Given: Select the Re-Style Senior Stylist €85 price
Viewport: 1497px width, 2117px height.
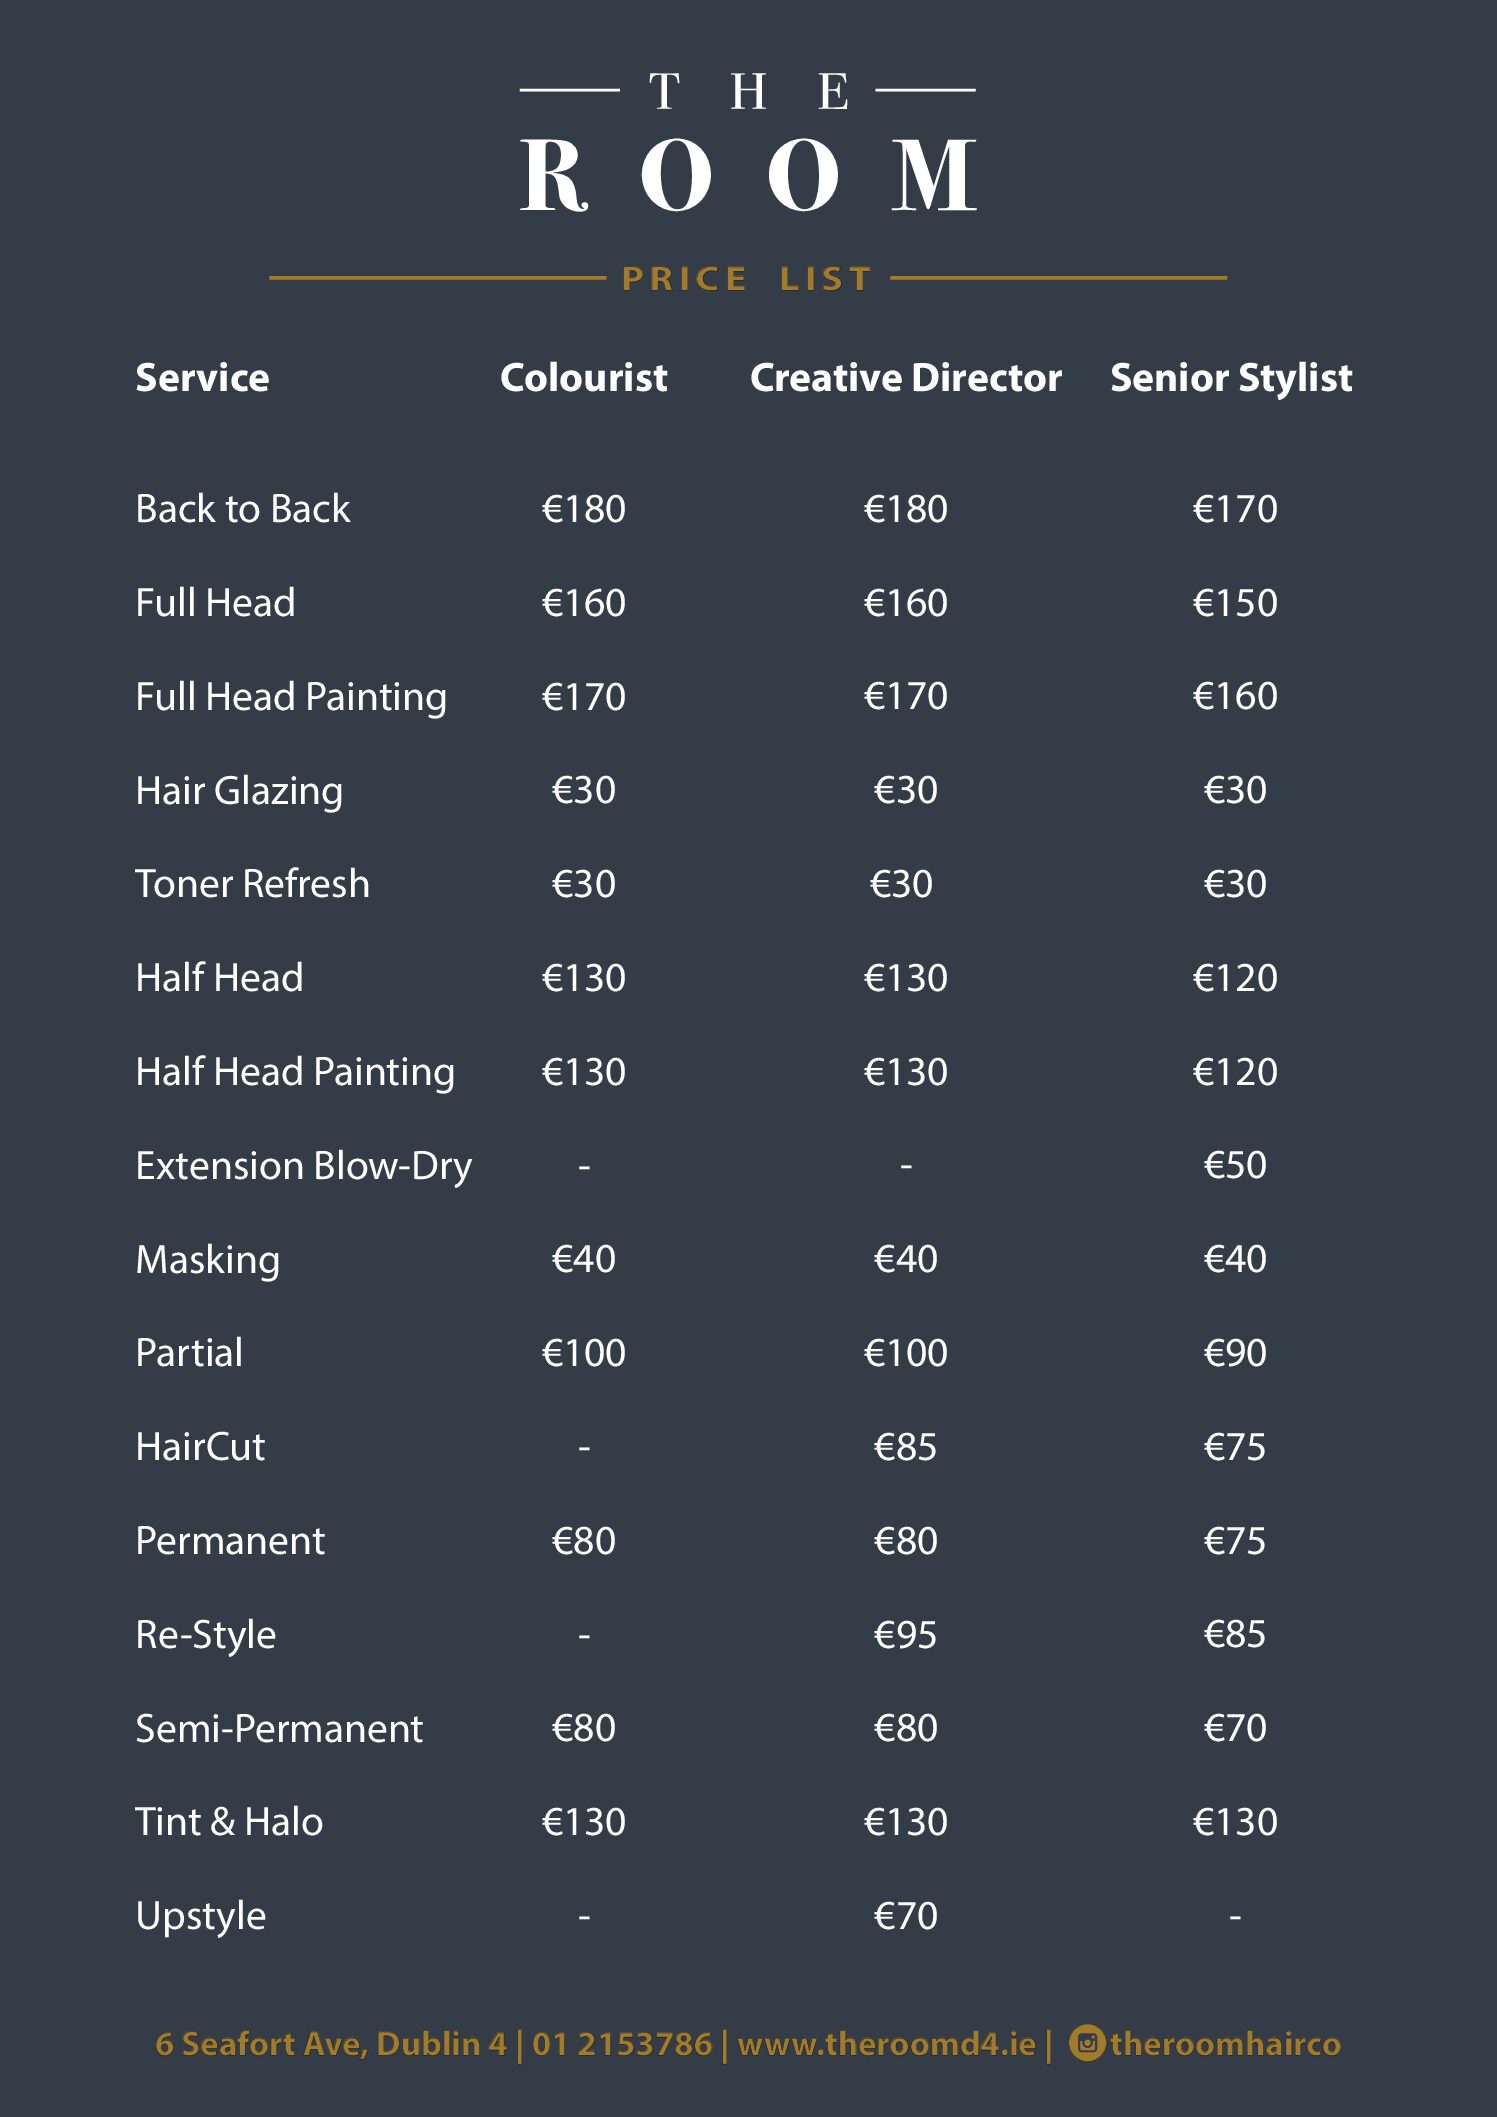Looking at the screenshot, I should coord(1235,1634).
